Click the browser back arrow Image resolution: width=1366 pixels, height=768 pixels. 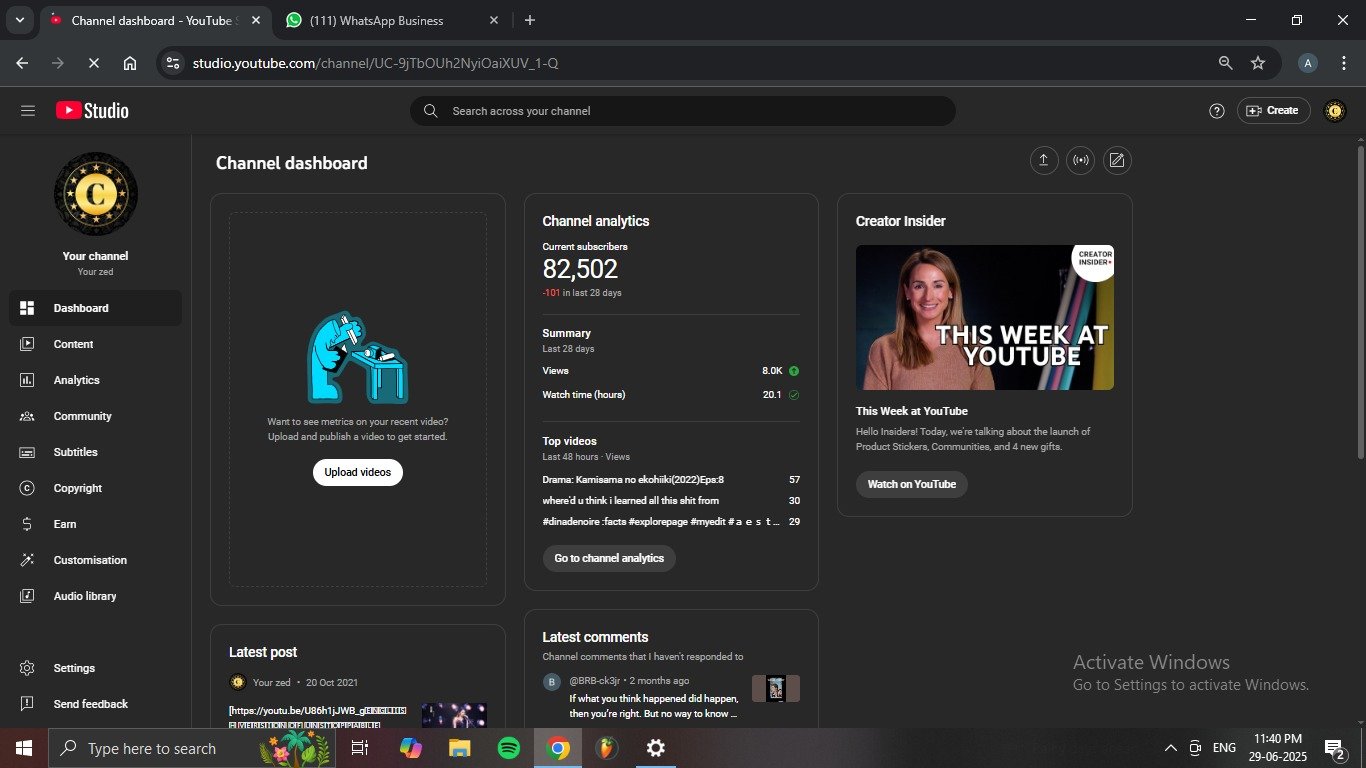22,63
